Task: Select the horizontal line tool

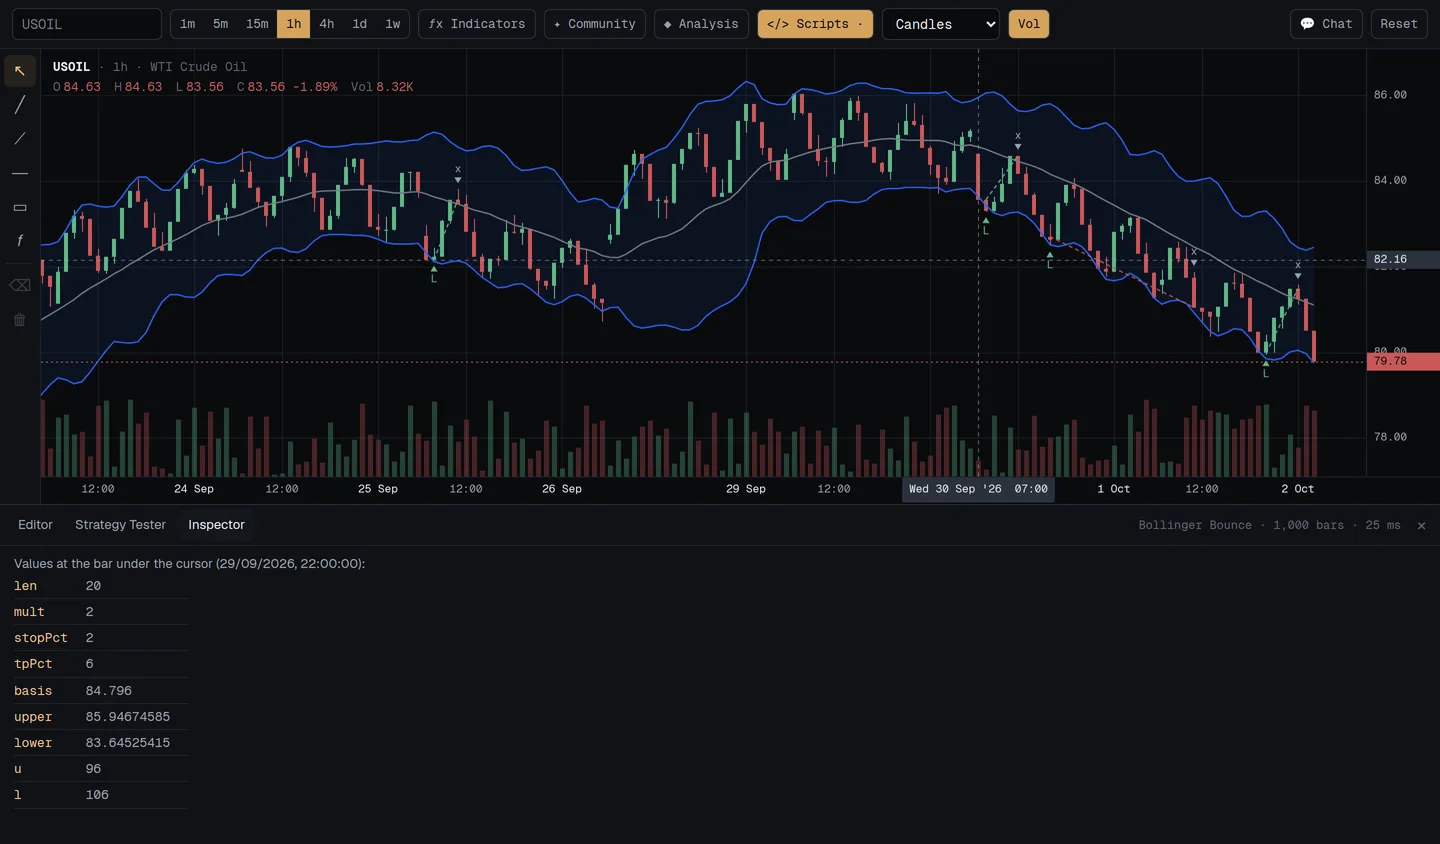Action: [20, 173]
